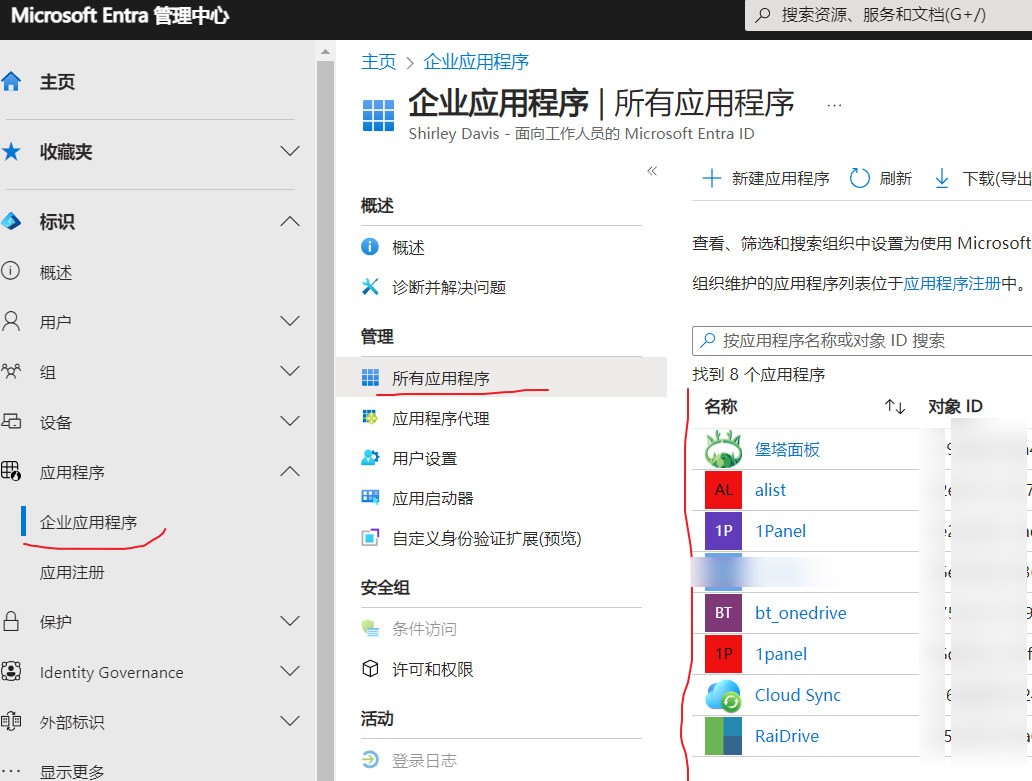The image size is (1032, 781).
Task: Click the application name search field
Action: (862, 340)
